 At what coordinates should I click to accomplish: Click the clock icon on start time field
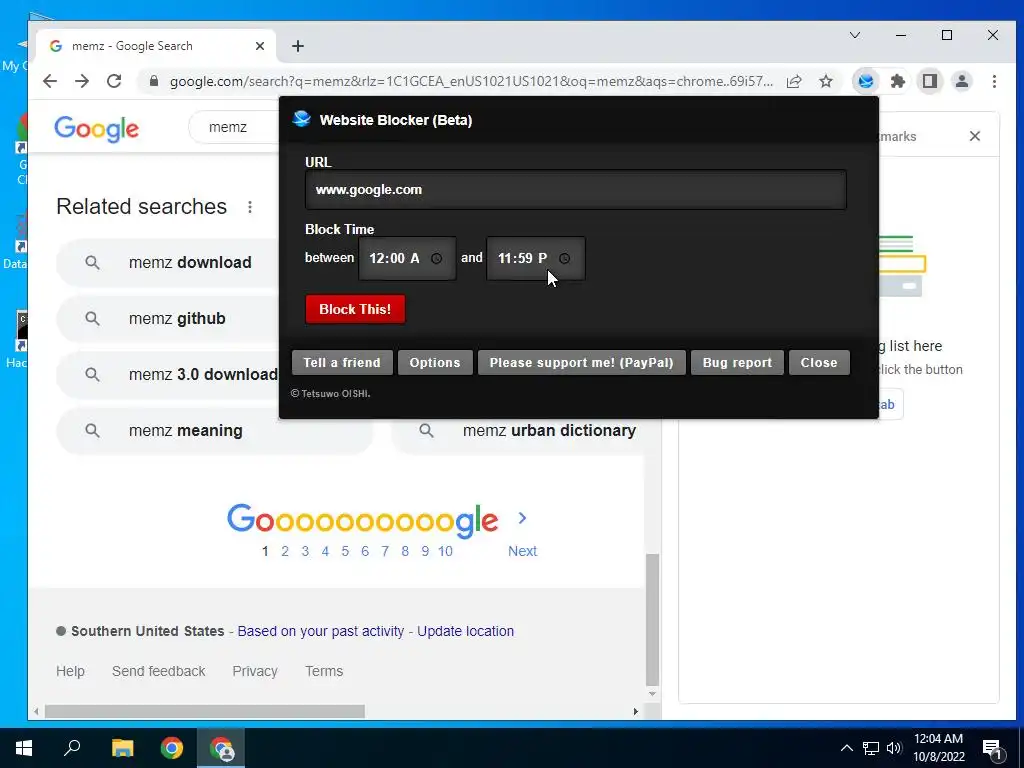(436, 259)
